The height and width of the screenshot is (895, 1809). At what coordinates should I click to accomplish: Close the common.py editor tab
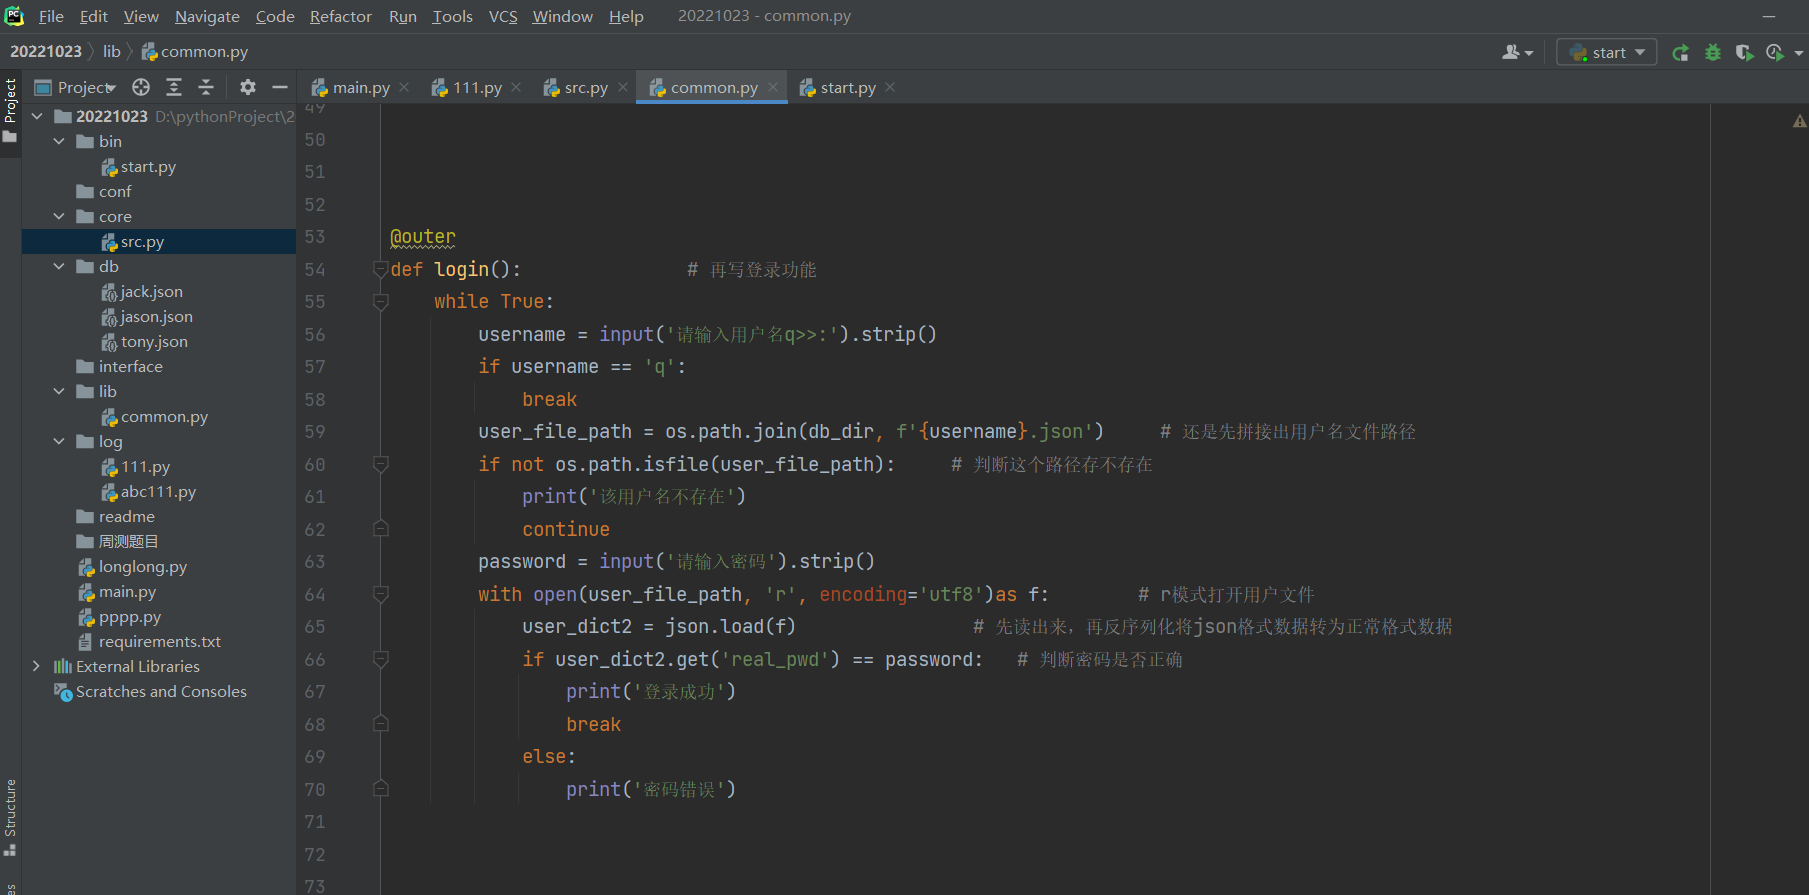click(773, 87)
